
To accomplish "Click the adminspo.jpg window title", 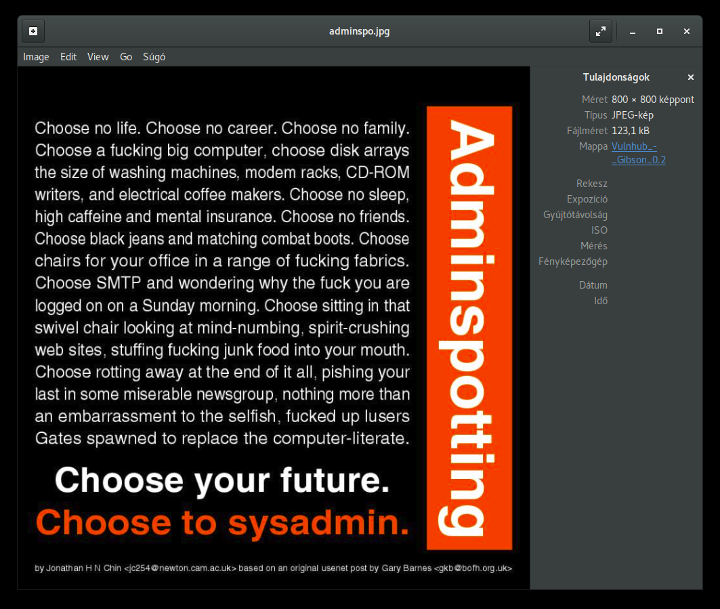I will [x=360, y=31].
